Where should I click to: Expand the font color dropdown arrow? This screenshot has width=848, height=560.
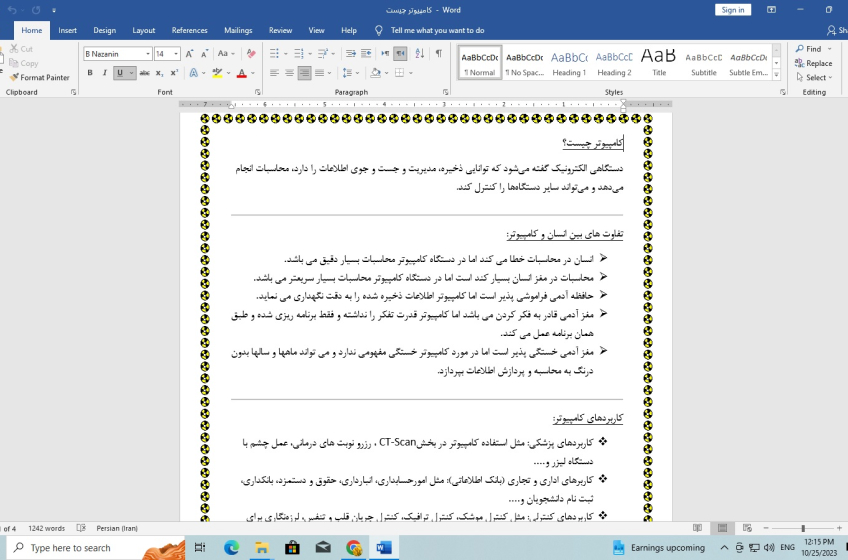click(253, 73)
